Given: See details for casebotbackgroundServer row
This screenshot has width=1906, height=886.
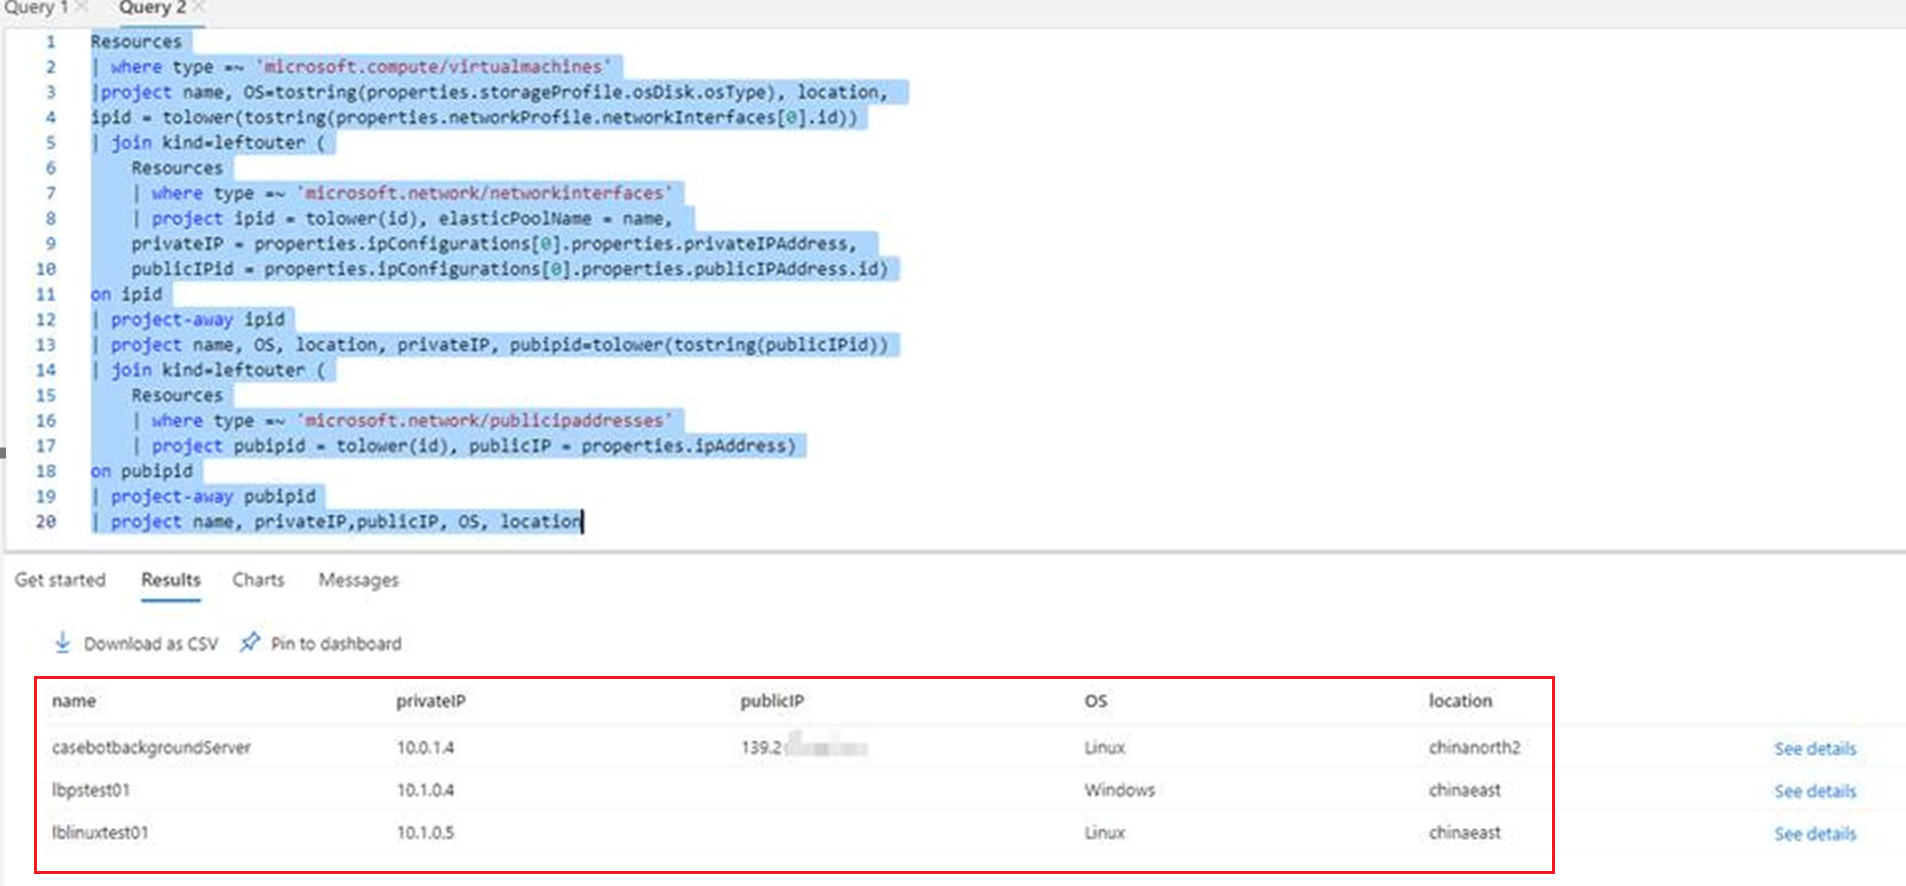Looking at the screenshot, I should (x=1814, y=749).
